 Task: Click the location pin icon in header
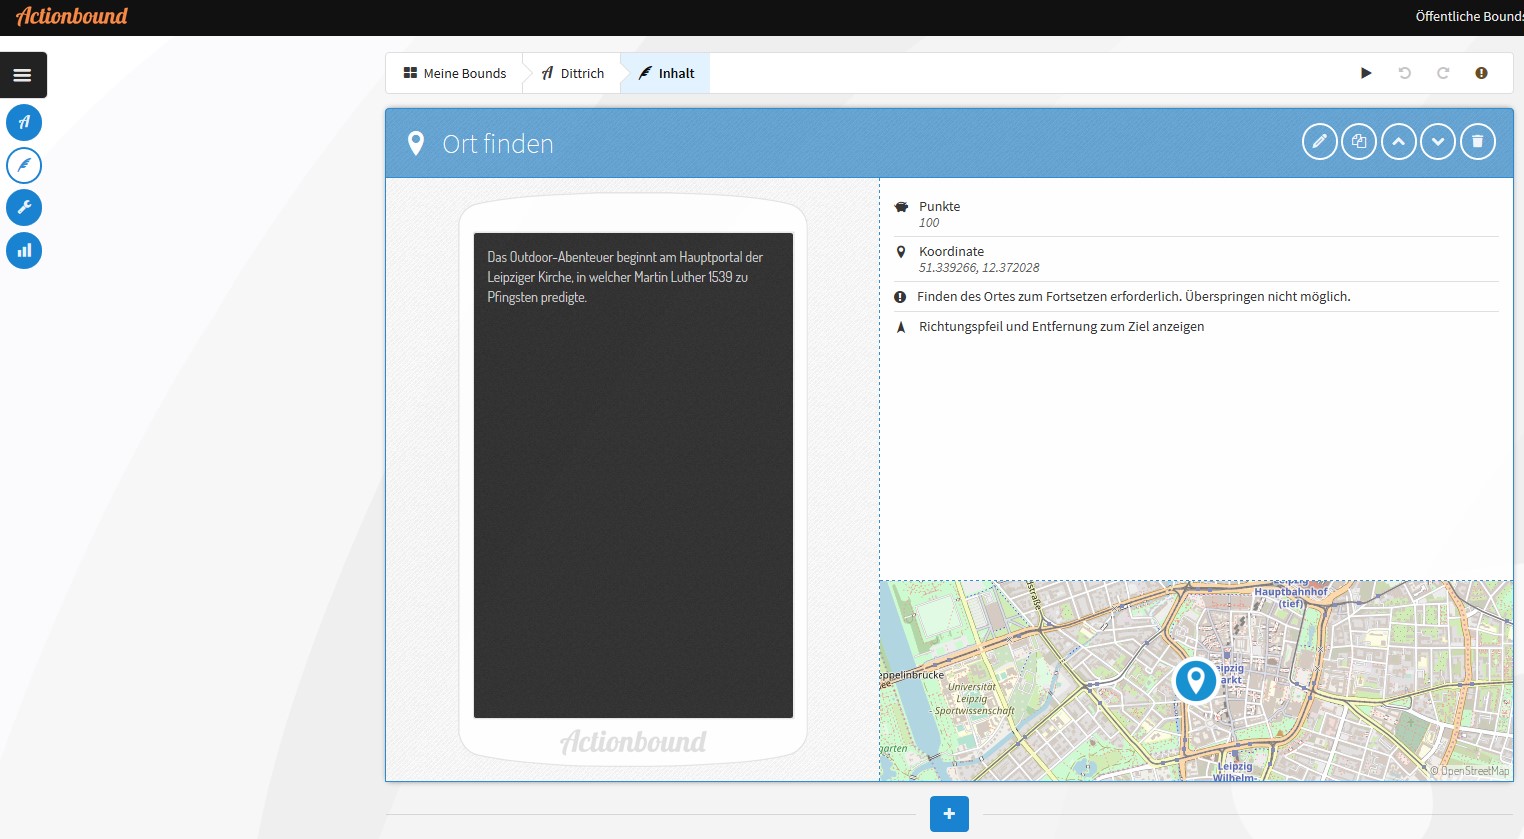coord(416,143)
